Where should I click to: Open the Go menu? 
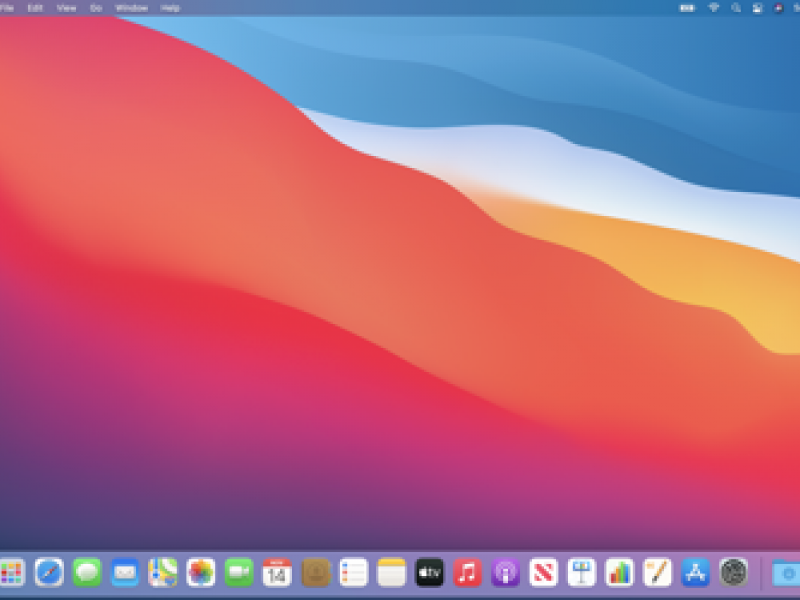pyautogui.click(x=96, y=8)
